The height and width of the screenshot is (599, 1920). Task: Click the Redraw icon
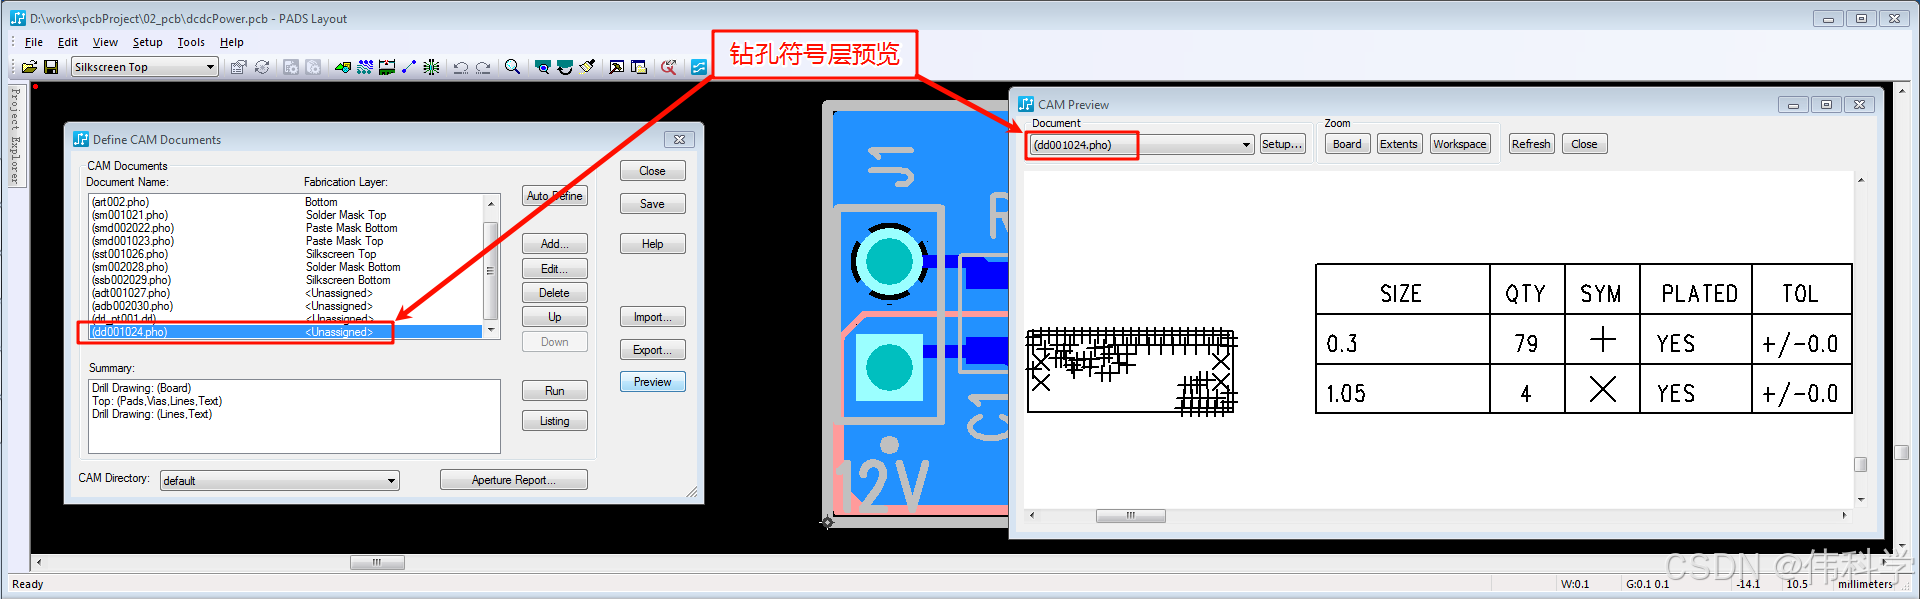click(564, 67)
